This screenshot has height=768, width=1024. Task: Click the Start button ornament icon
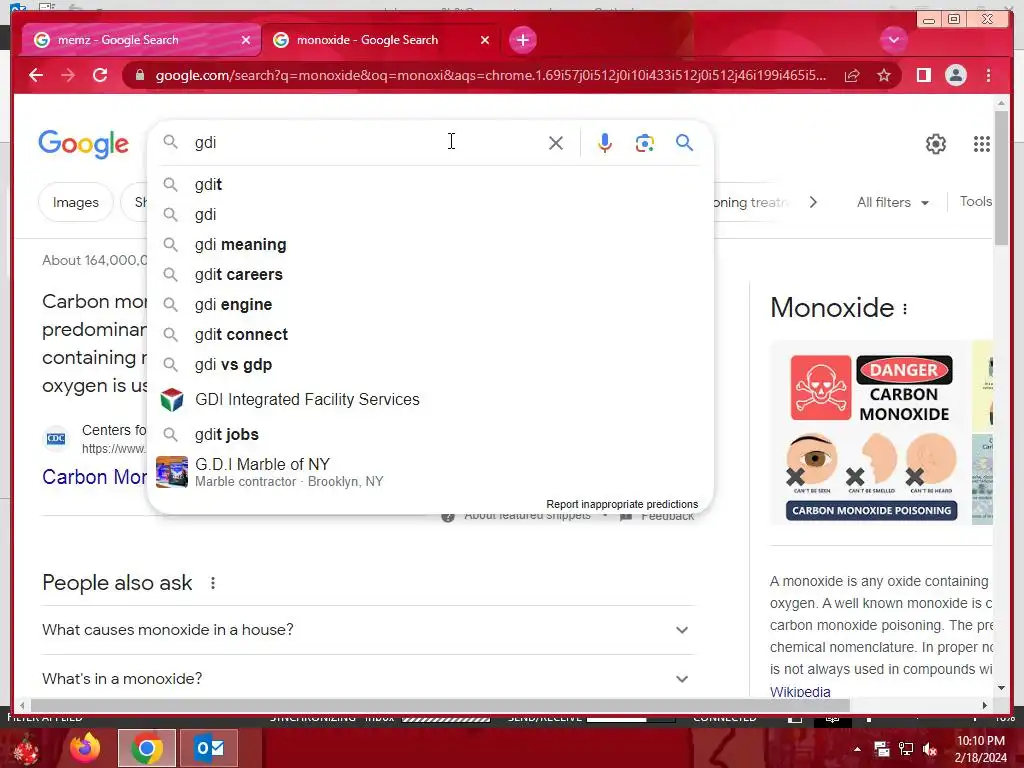click(x=25, y=750)
